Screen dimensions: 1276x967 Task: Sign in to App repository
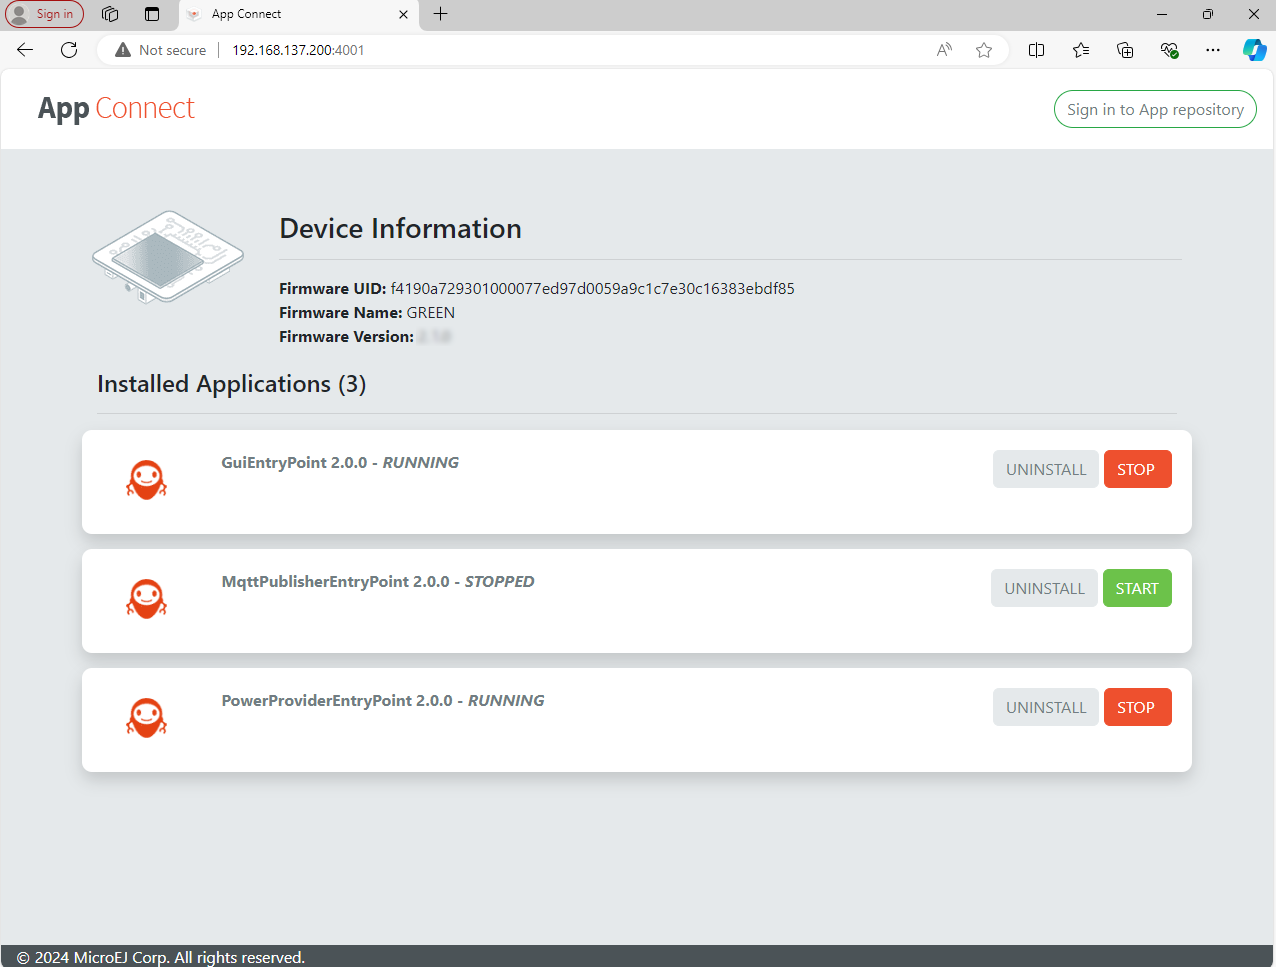[x=1155, y=110]
